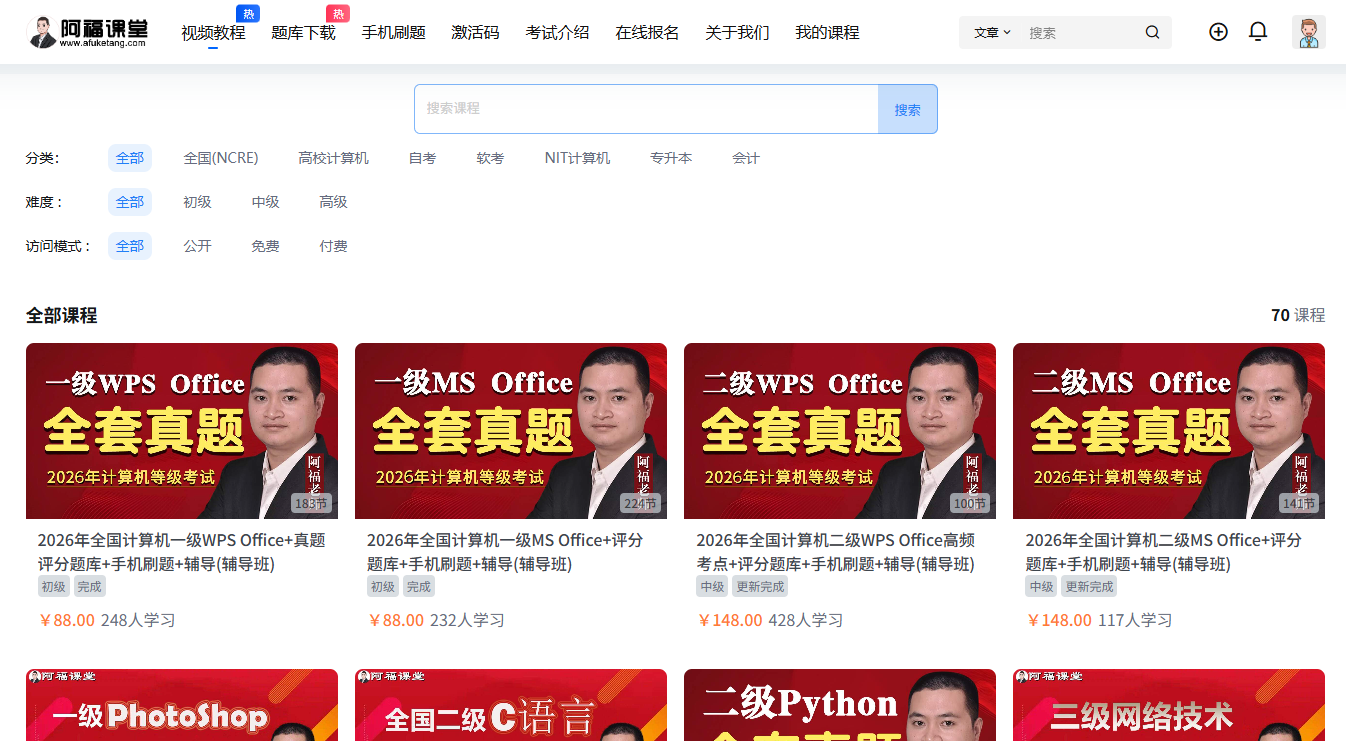Set difficulty filter to 中级
The image size is (1346, 741).
point(265,202)
